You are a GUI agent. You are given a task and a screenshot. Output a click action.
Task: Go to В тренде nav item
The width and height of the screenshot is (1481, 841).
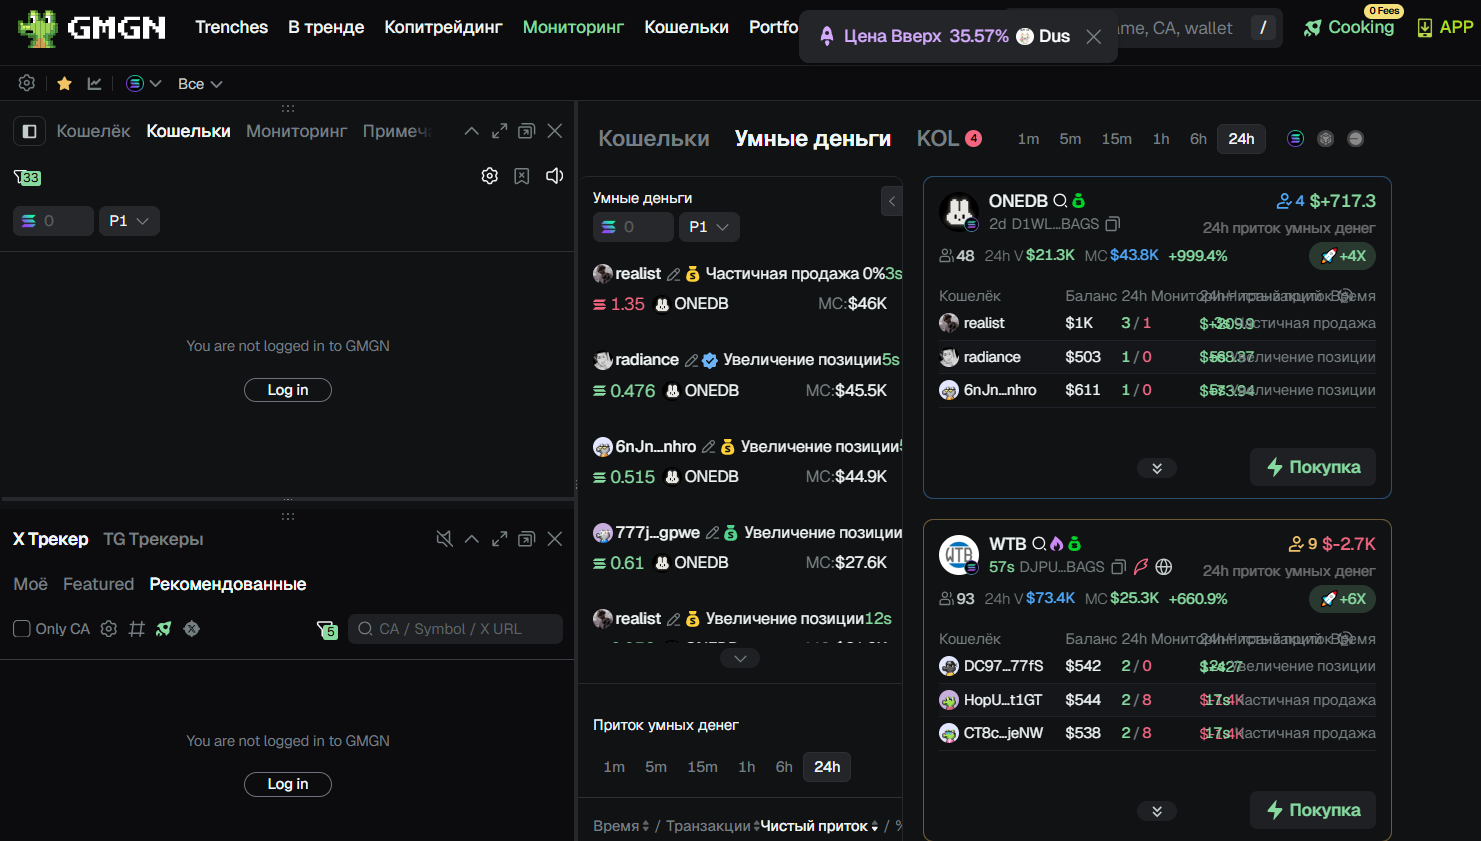click(326, 27)
